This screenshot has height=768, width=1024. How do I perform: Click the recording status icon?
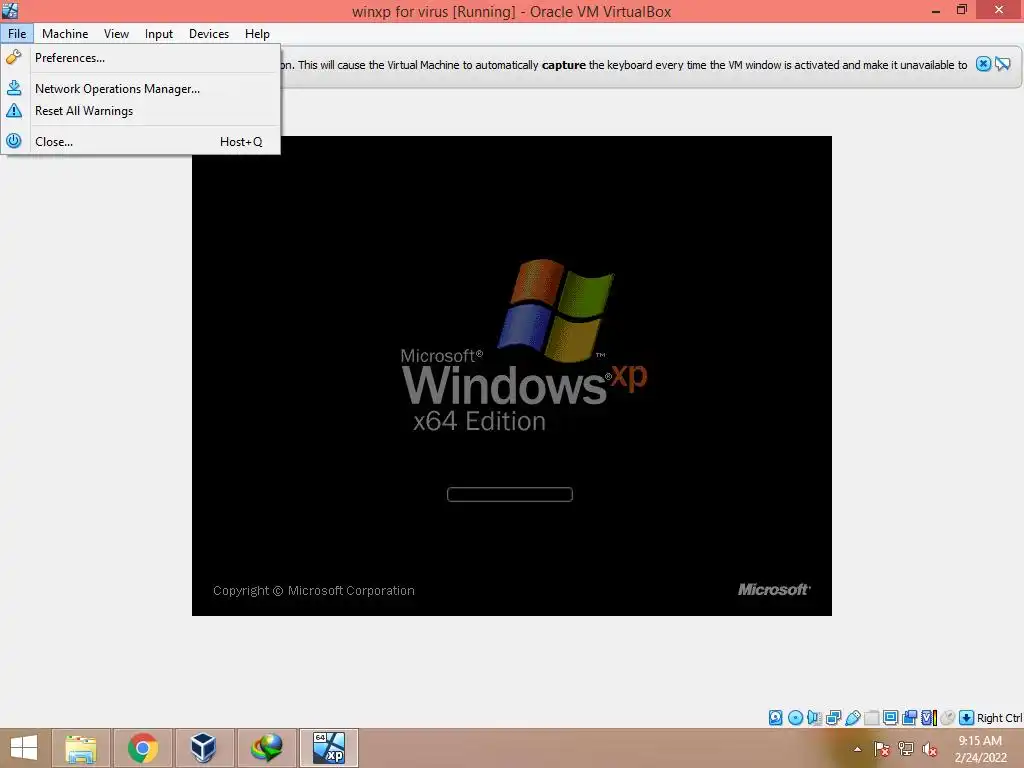coord(909,718)
